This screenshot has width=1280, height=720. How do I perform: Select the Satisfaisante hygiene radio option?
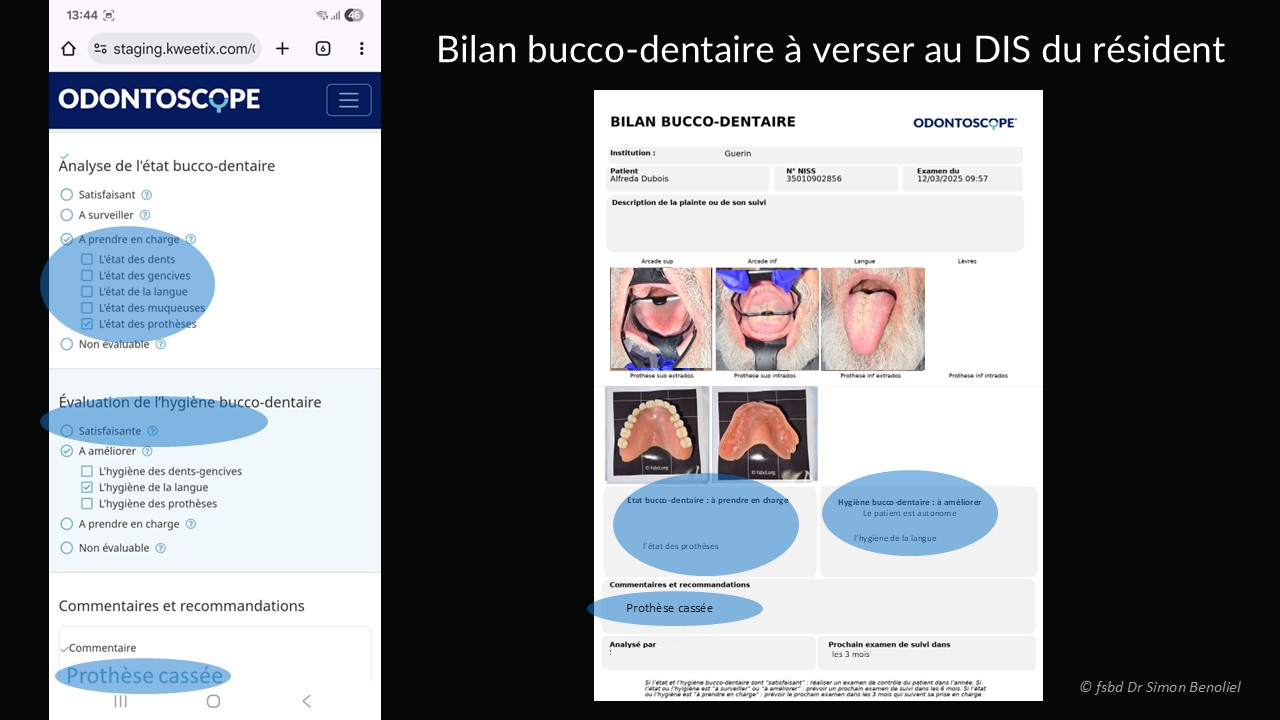pos(67,431)
